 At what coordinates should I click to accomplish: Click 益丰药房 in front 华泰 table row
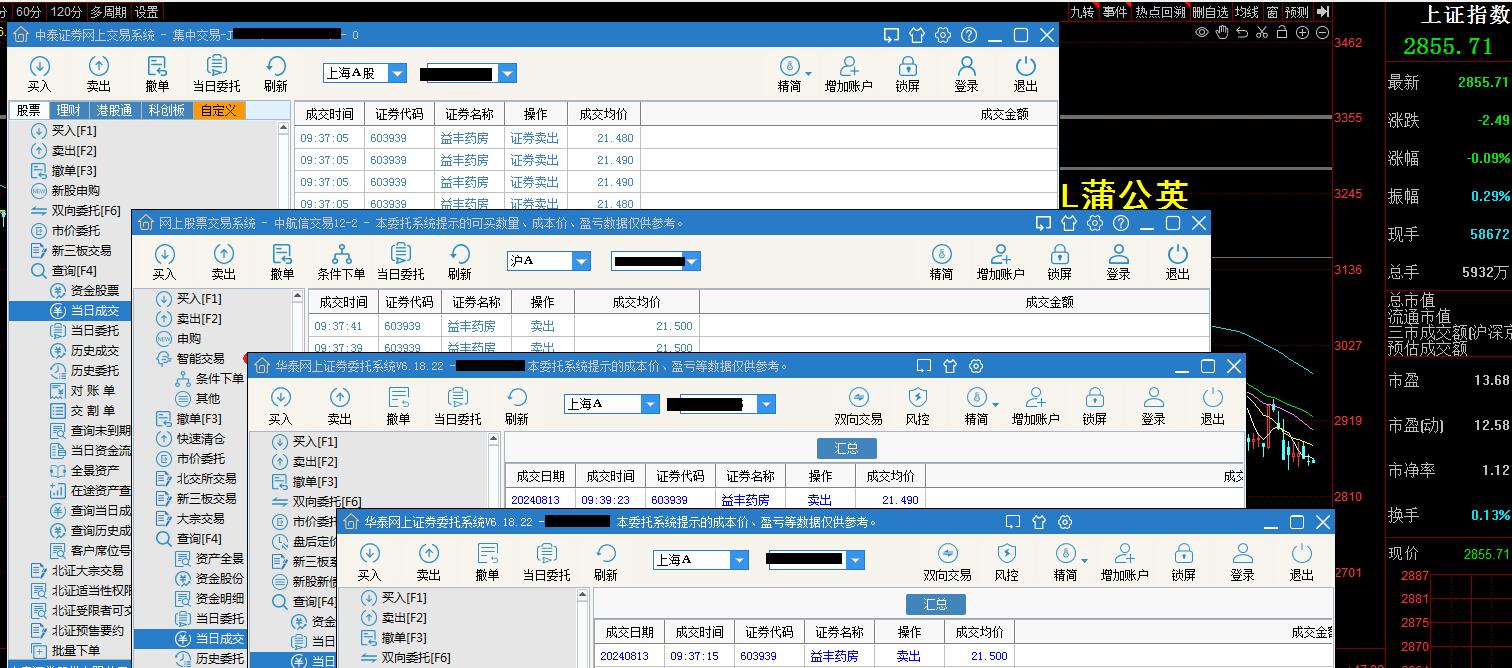pos(834,656)
